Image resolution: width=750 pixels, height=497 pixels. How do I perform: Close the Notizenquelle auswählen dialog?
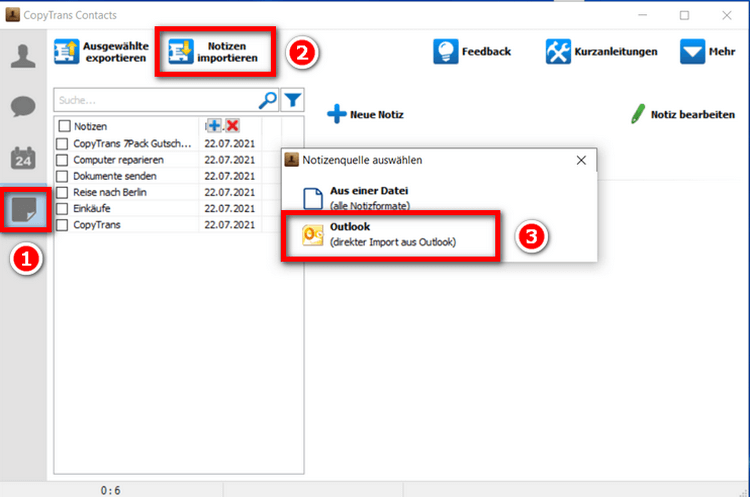point(581,160)
